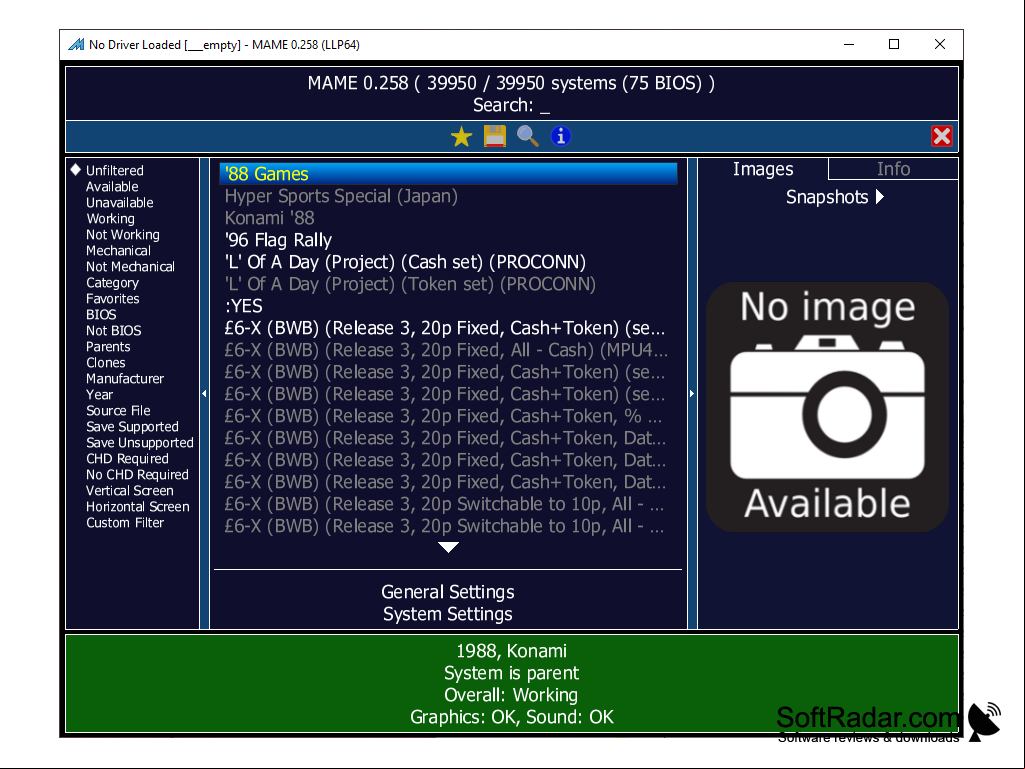
Task: Click the down arrow below the list
Action: 448,547
